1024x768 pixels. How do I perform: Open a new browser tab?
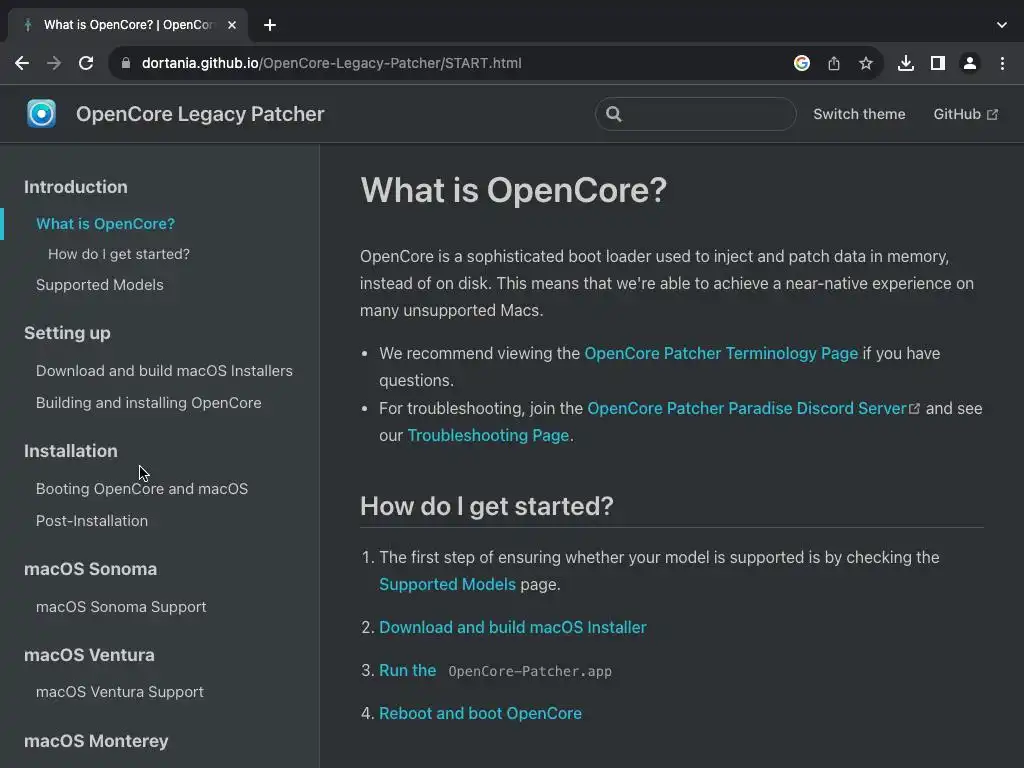click(270, 25)
